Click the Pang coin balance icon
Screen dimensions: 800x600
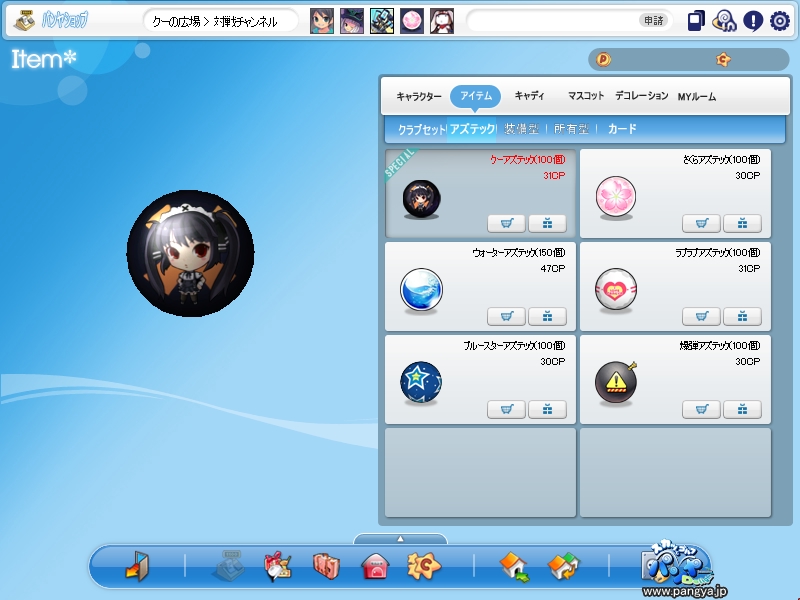click(603, 60)
